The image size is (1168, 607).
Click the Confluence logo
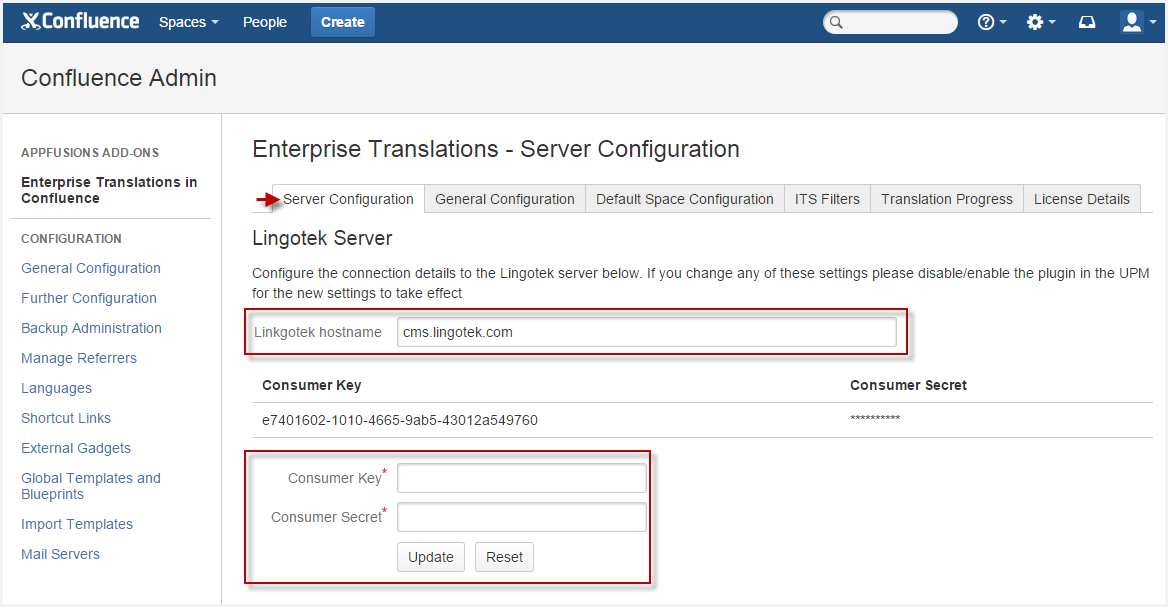[80, 22]
